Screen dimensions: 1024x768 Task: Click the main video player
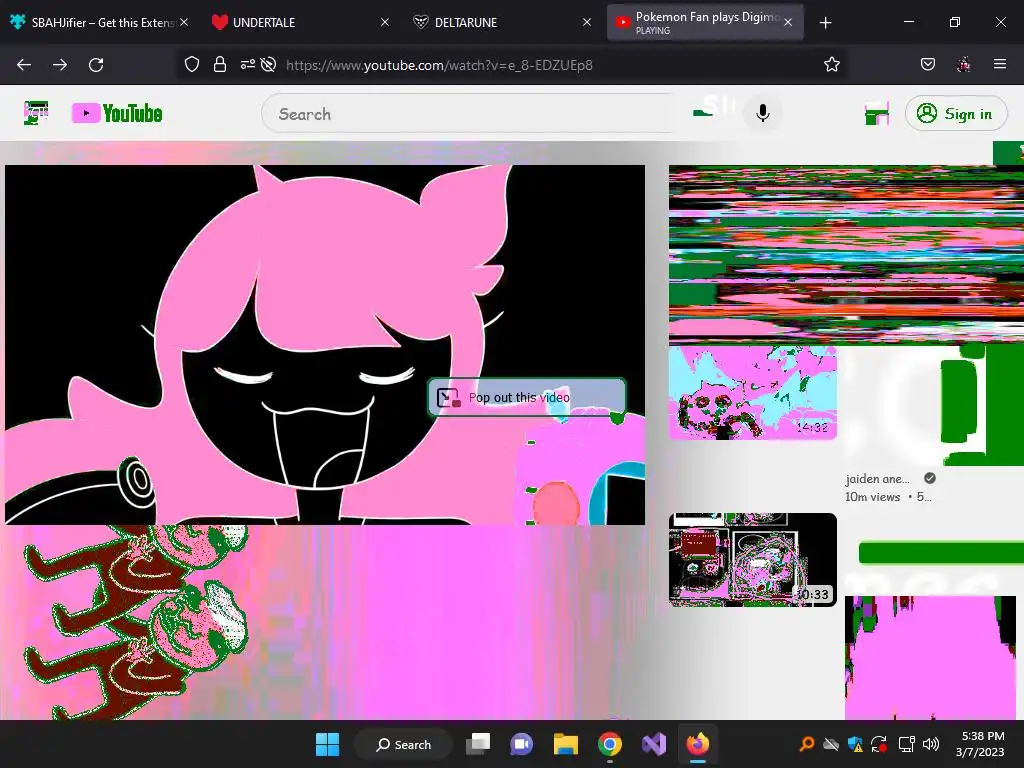[x=325, y=344]
